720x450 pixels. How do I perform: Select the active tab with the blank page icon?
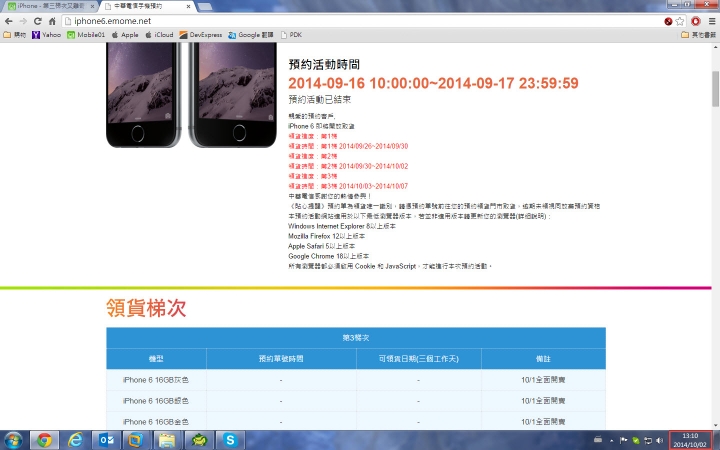click(x=145, y=6)
